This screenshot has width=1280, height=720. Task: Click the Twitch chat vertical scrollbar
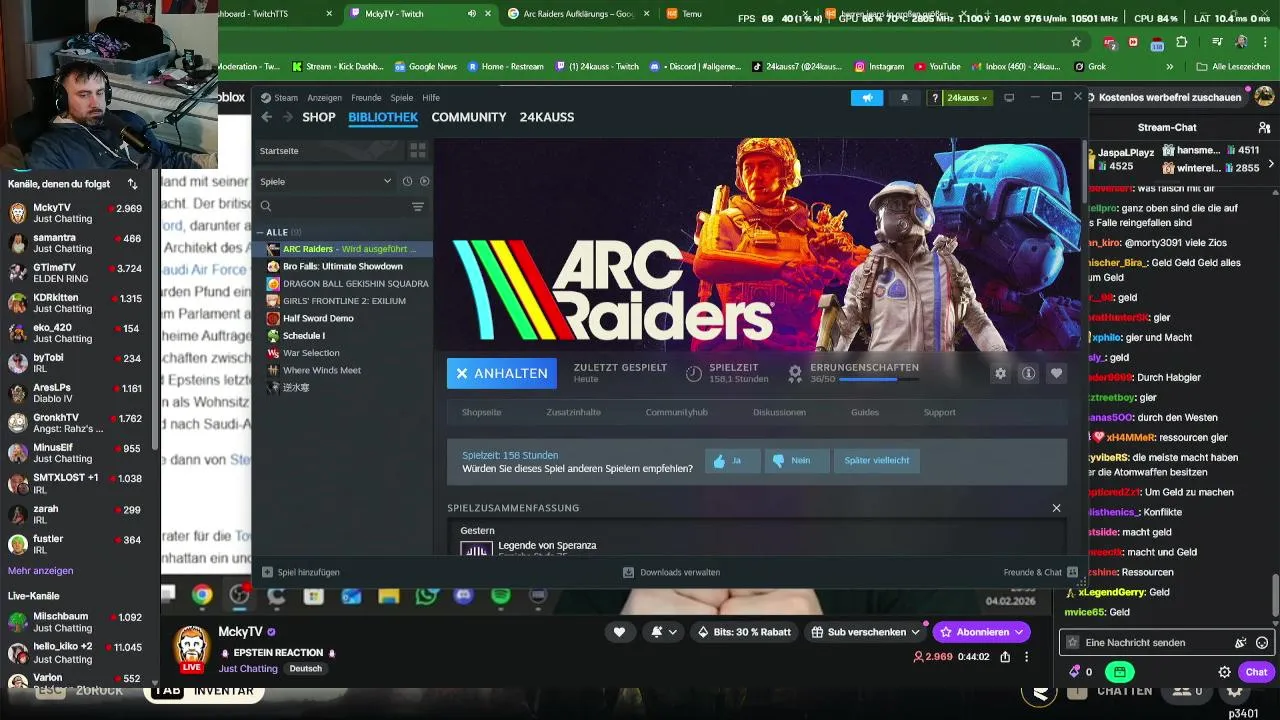(x=1275, y=597)
